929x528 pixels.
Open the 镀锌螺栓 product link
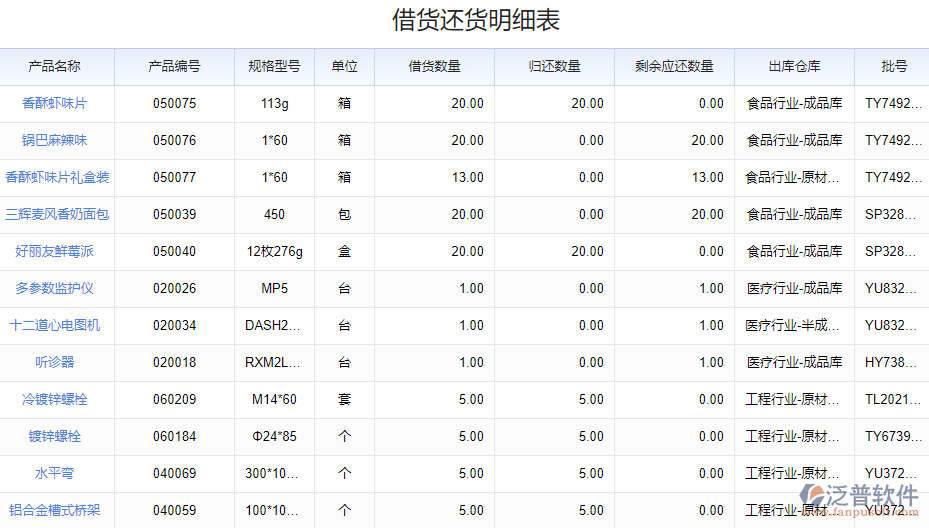(x=55, y=436)
